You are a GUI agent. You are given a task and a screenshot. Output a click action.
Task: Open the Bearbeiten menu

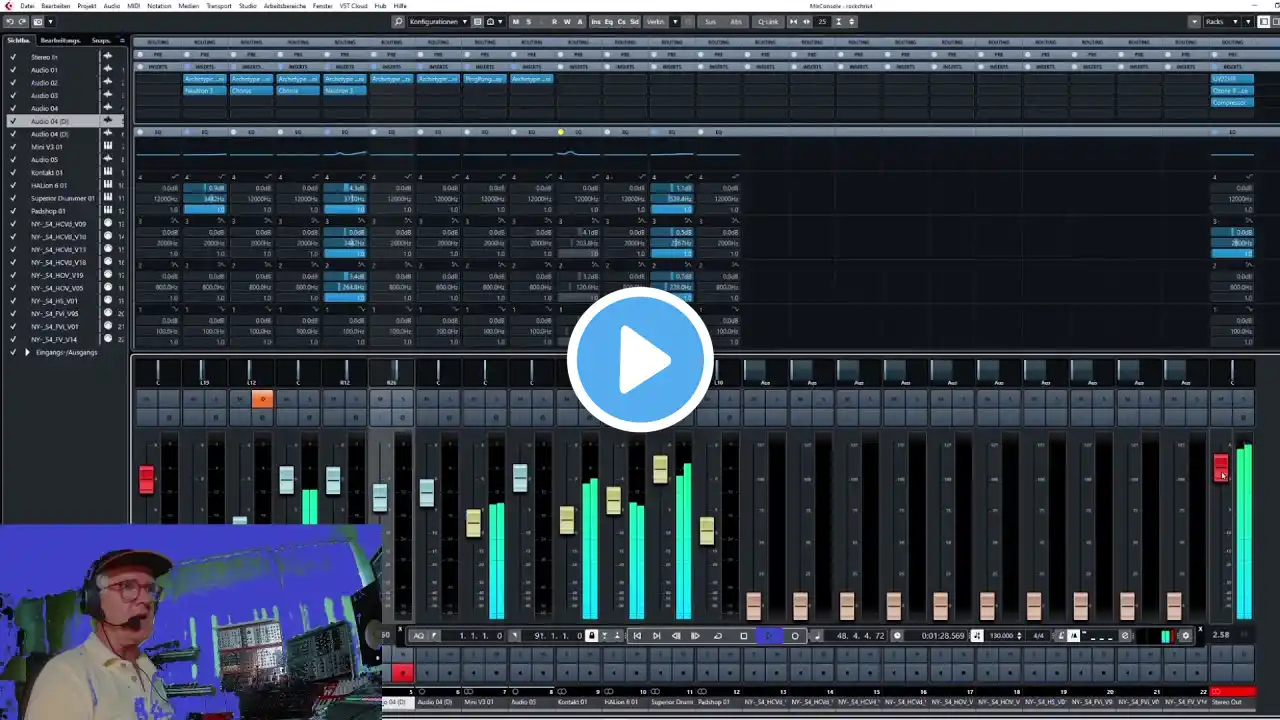tap(56, 6)
